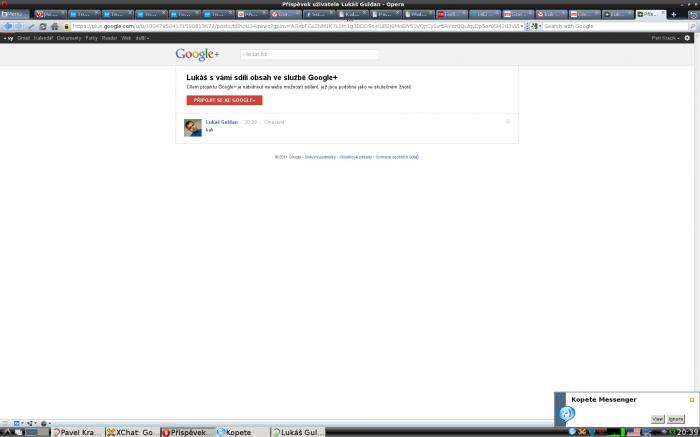700x437 pixels.
Task: Go to the Home page icon
Action: click(x=54, y=26)
